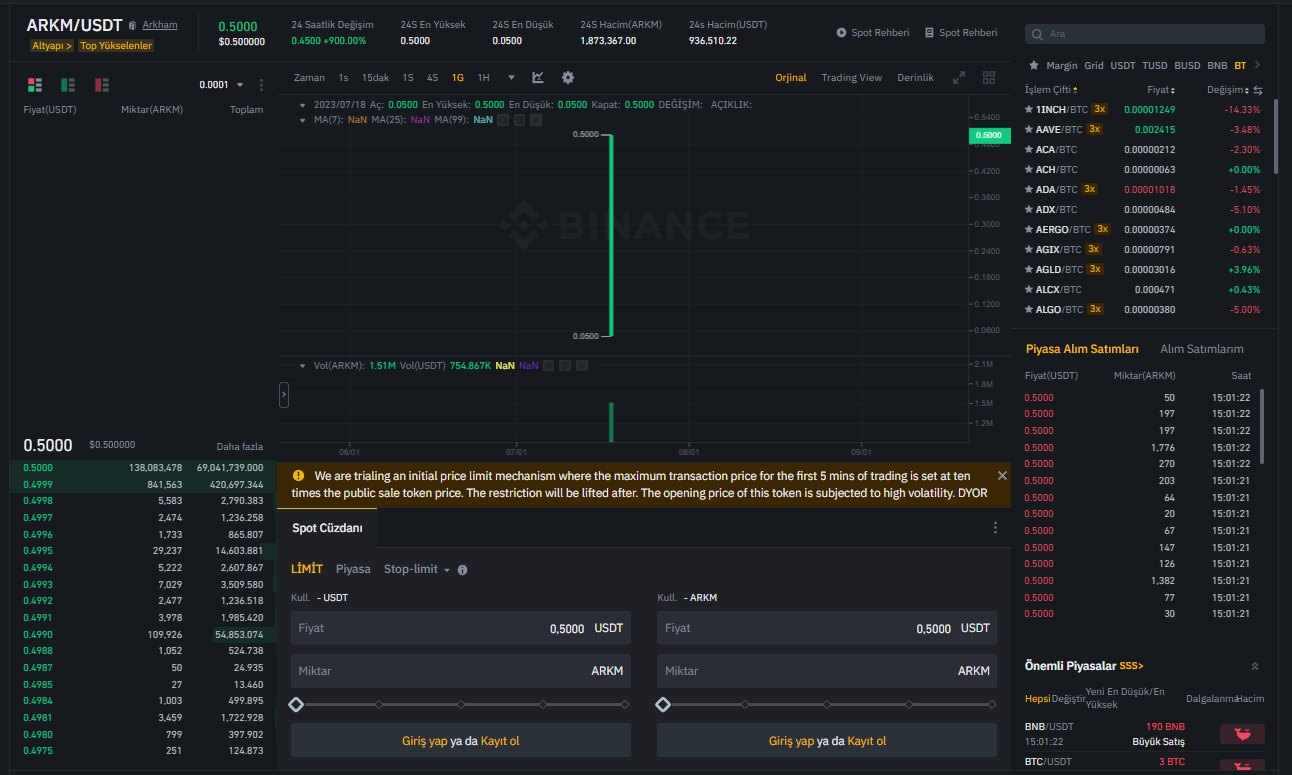Favorite the ALGO/BTC pair star
The width and height of the screenshot is (1292, 775).
pos(1028,309)
